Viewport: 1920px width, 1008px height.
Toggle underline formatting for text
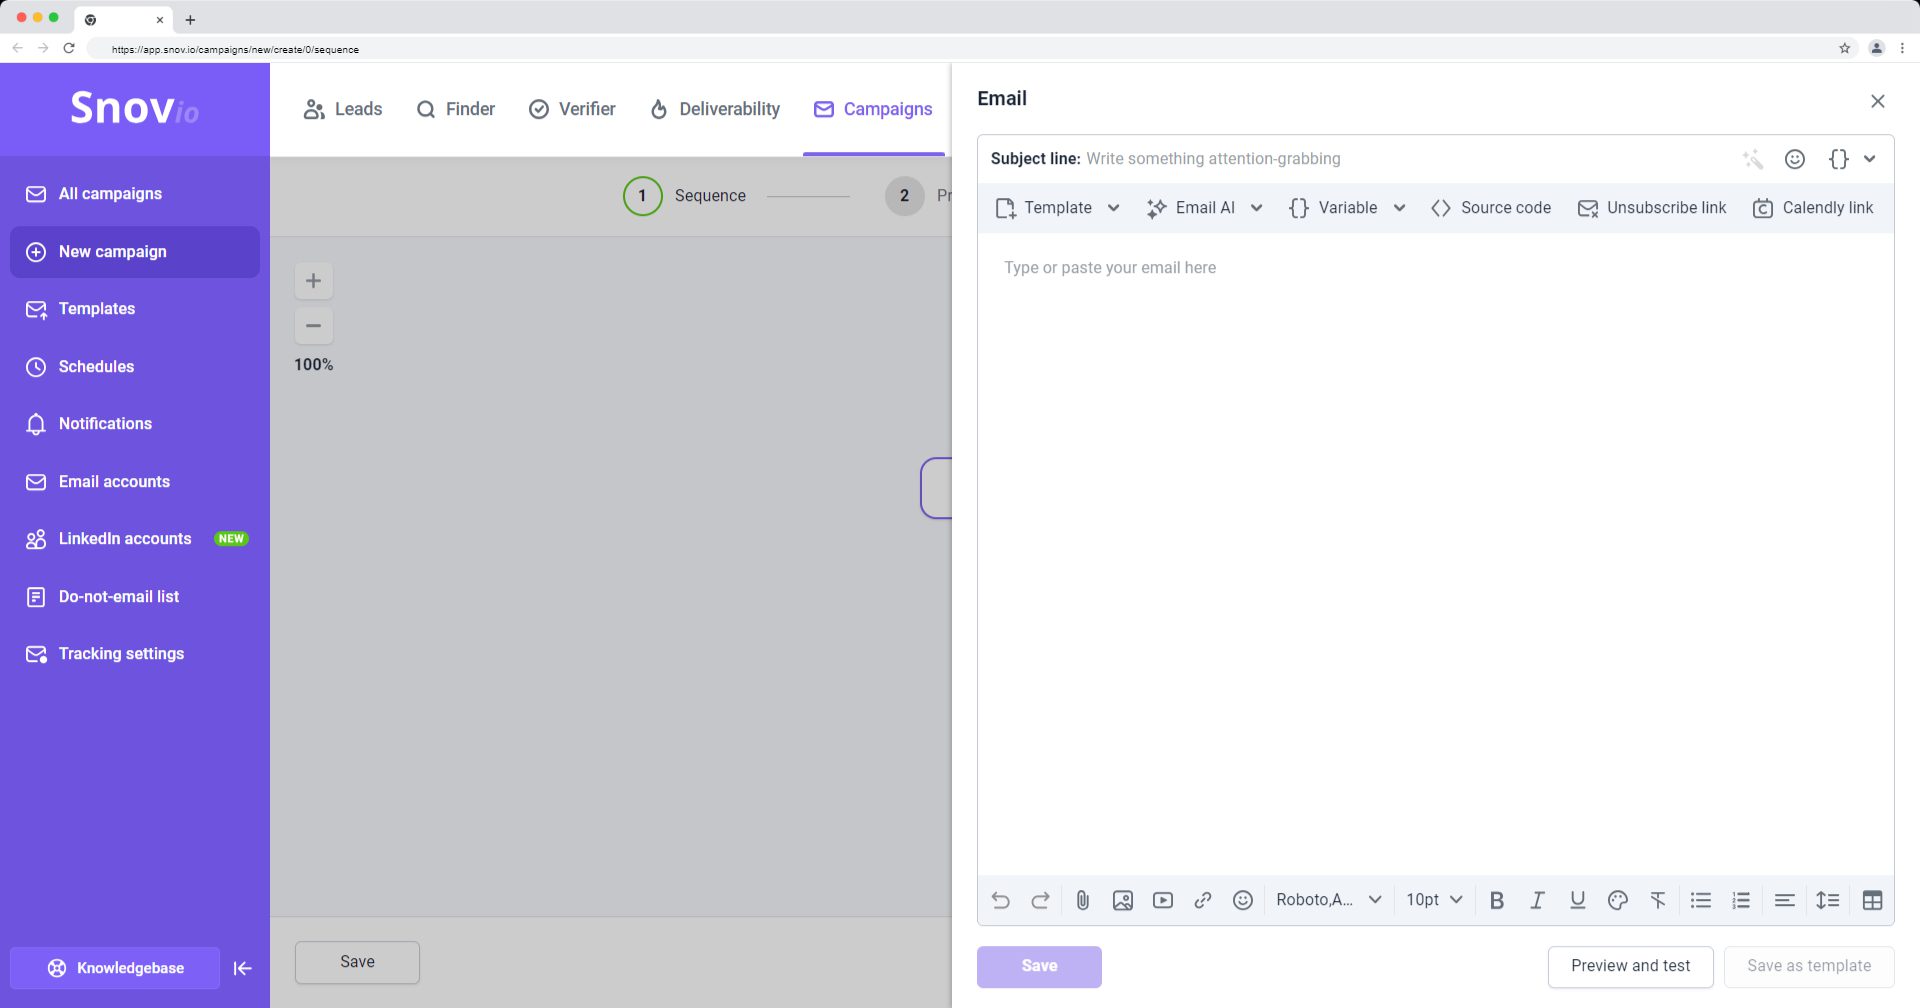pos(1577,900)
